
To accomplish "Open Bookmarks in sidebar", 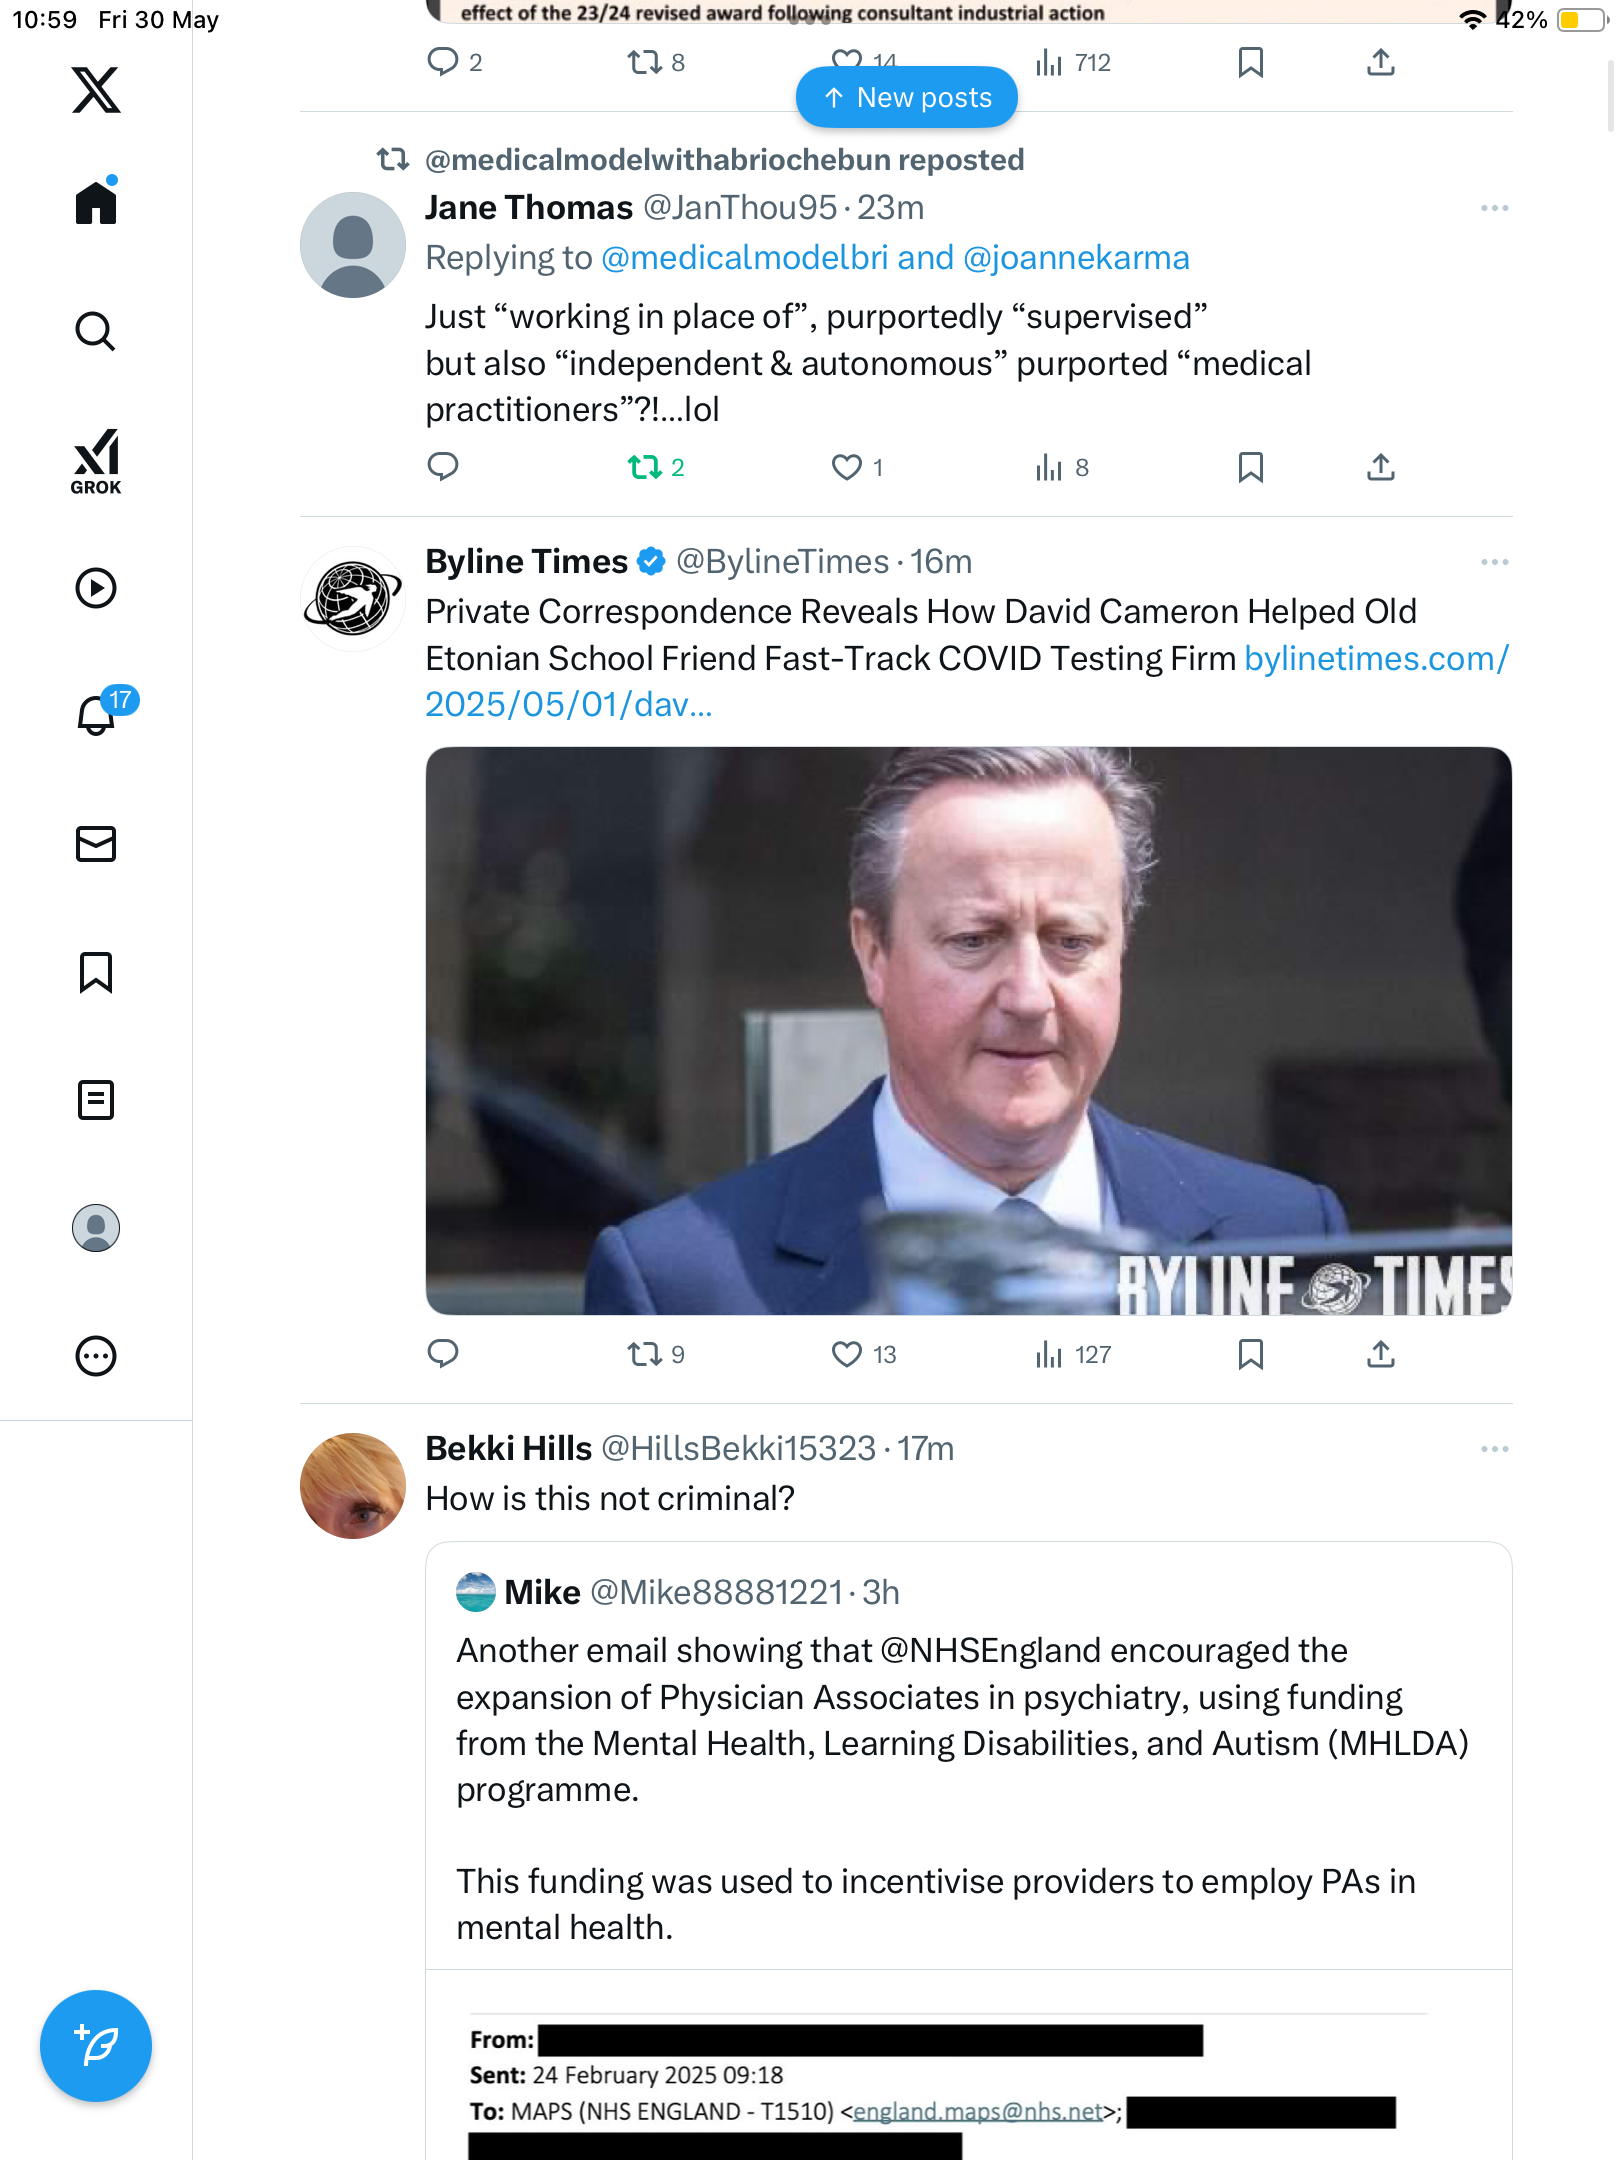I will click(96, 972).
